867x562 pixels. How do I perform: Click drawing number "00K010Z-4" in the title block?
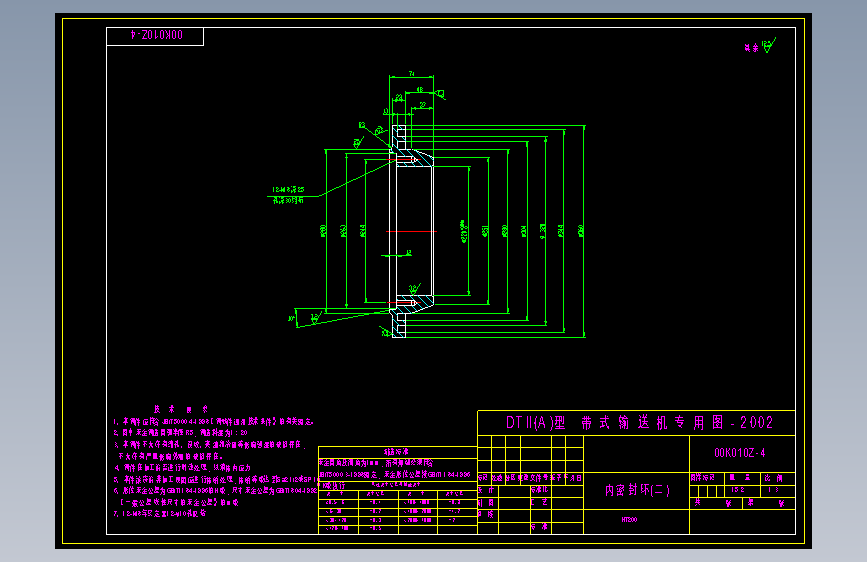[x=739, y=453]
